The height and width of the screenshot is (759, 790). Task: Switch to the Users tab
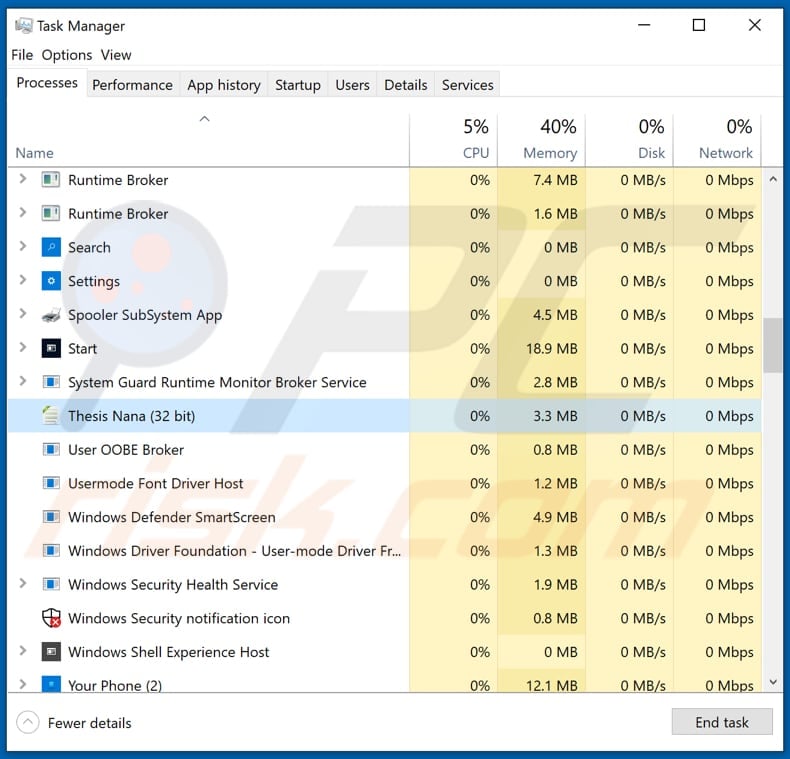(352, 85)
